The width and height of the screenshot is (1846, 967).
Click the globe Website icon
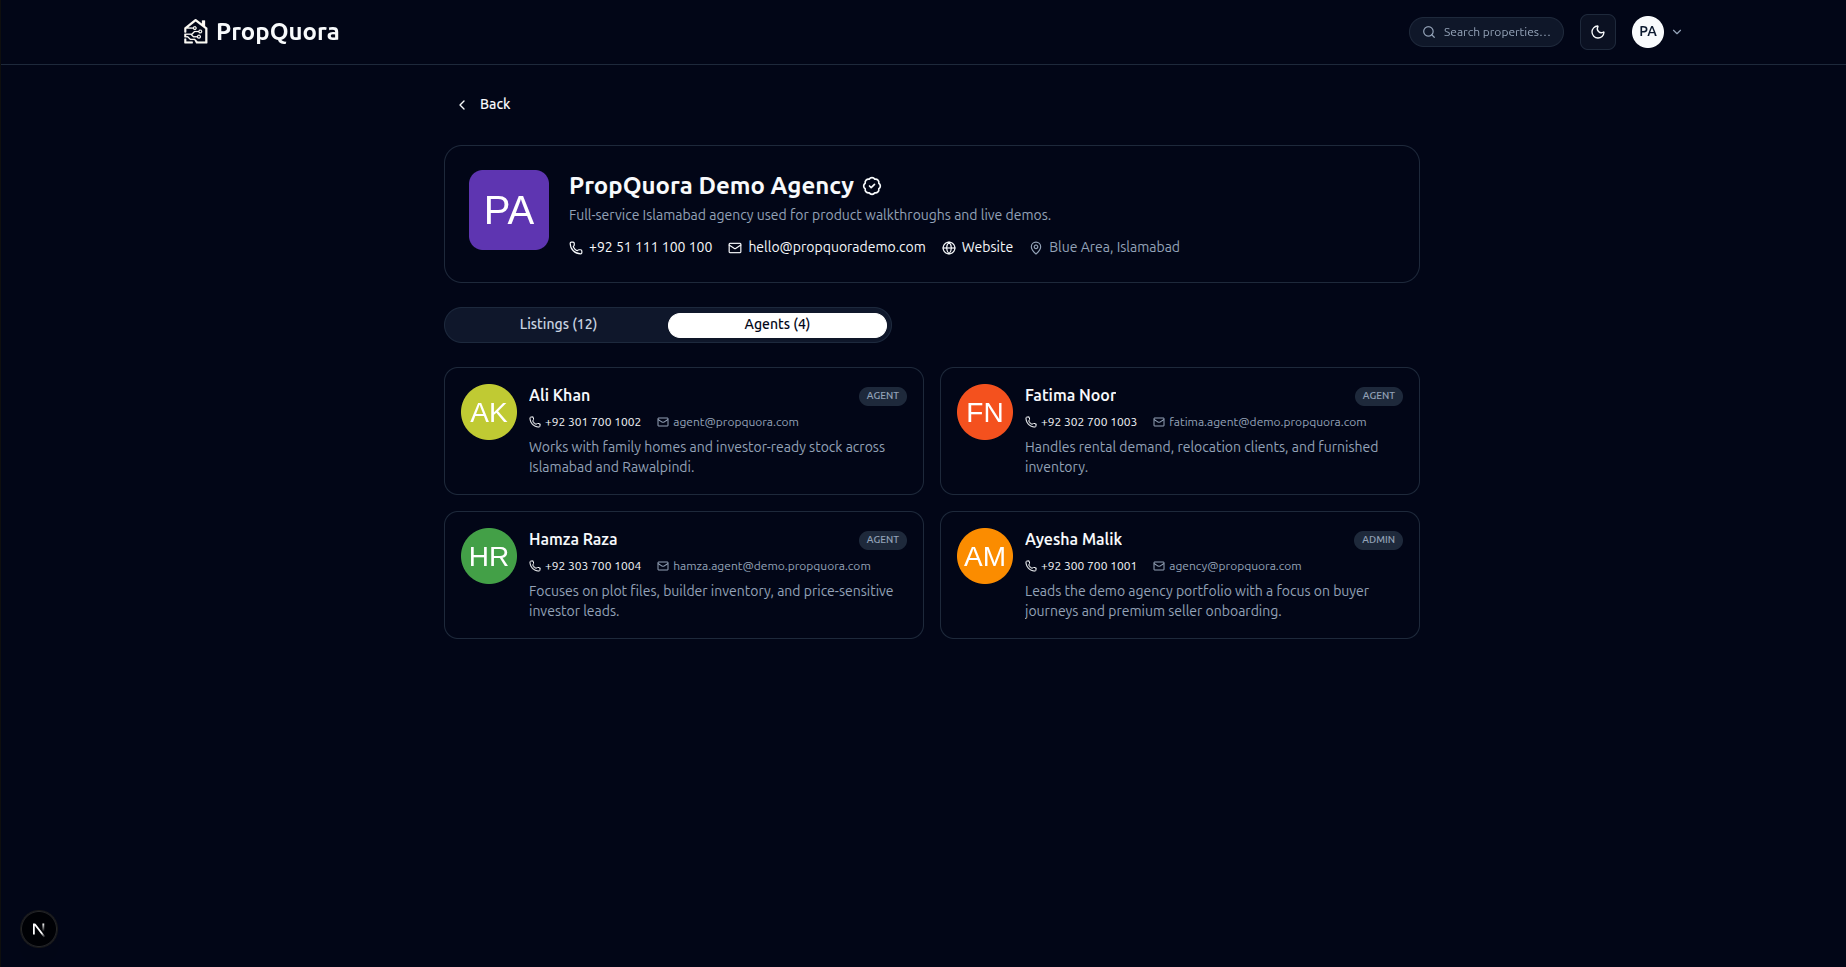pyautogui.click(x=949, y=248)
